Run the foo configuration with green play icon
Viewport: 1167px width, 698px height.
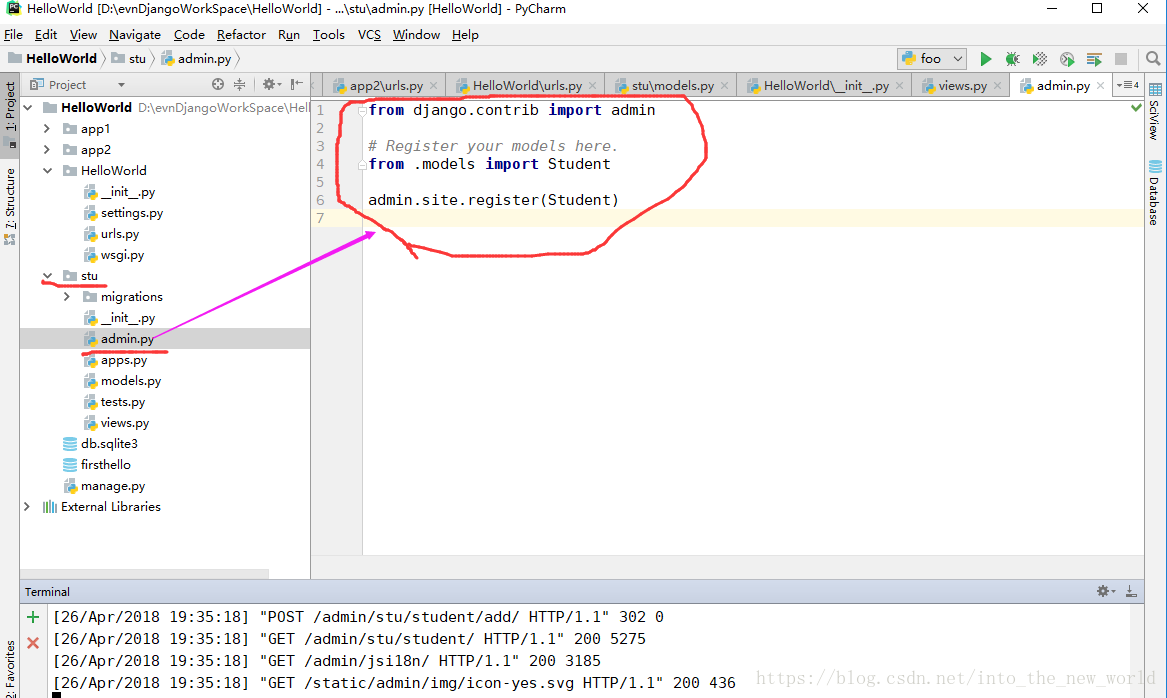click(x=985, y=59)
